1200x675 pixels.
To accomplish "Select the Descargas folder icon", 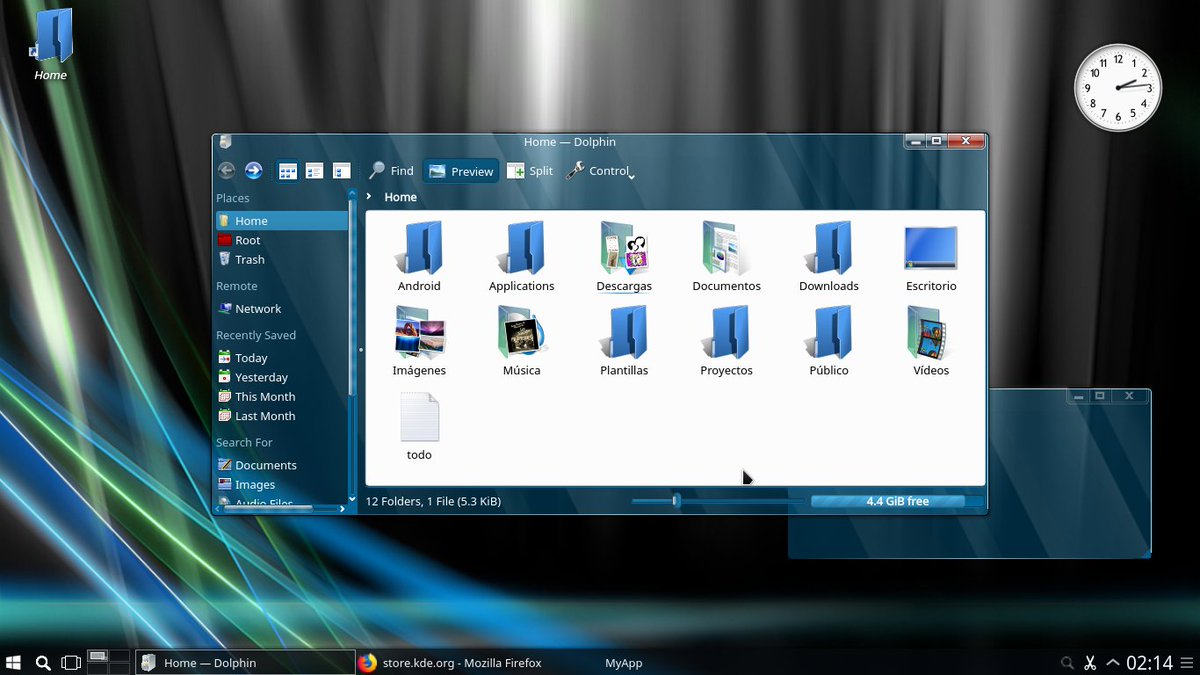I will pos(624,248).
